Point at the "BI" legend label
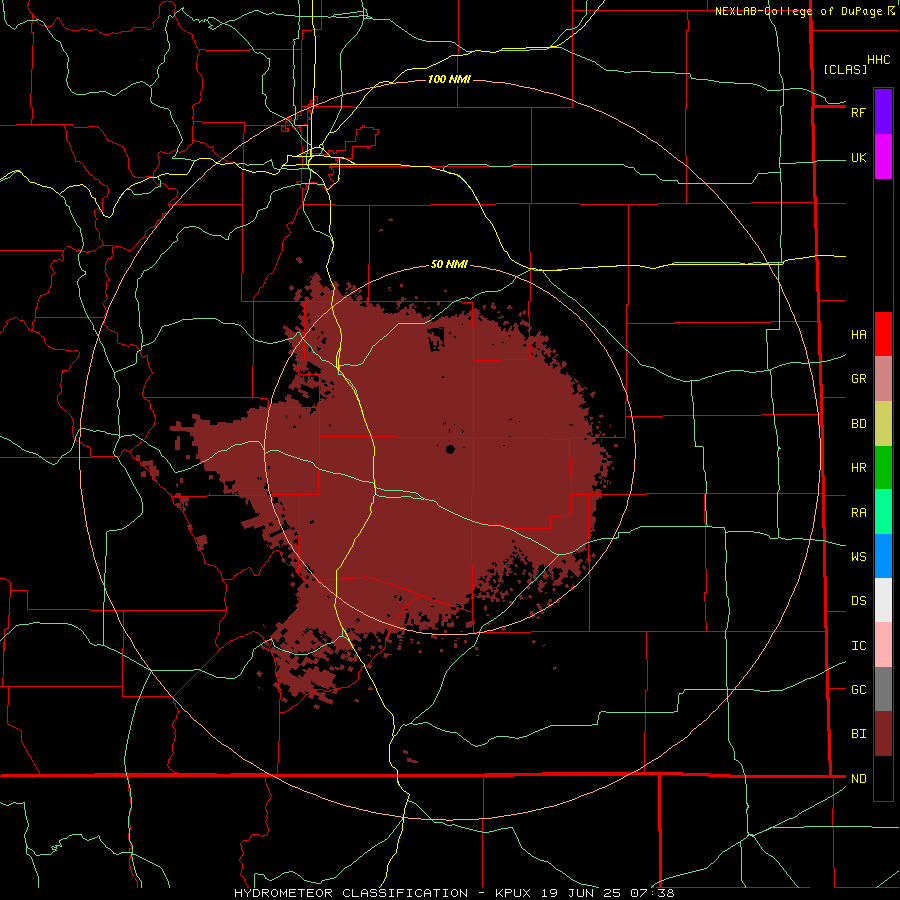 point(859,734)
